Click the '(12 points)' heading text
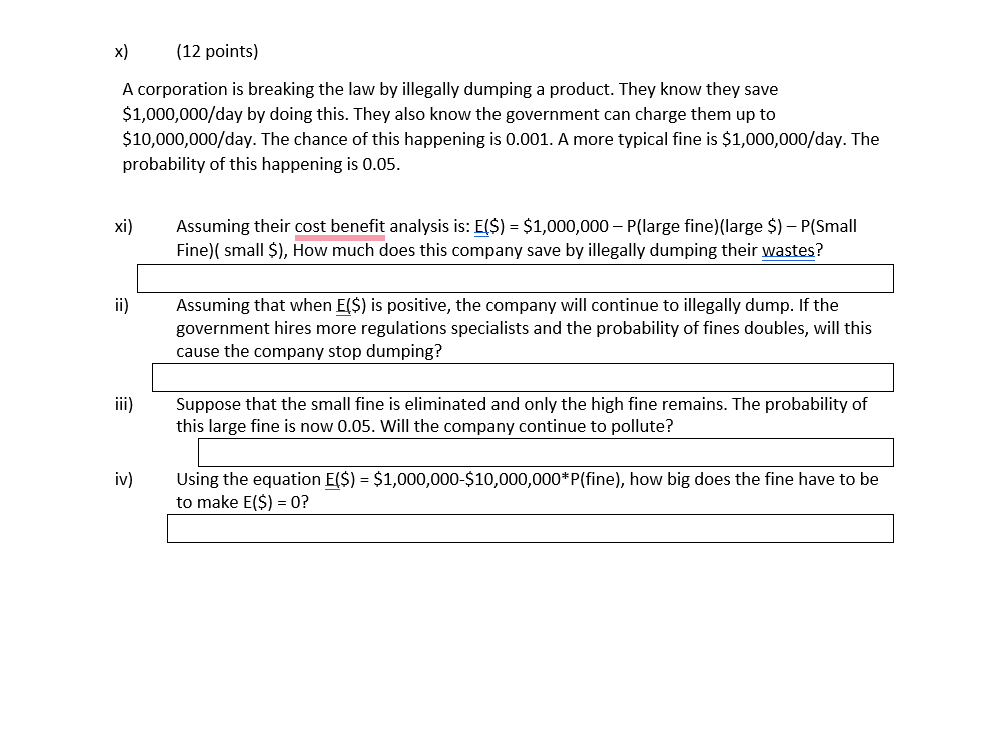This screenshot has height=740, width=986. (216, 51)
